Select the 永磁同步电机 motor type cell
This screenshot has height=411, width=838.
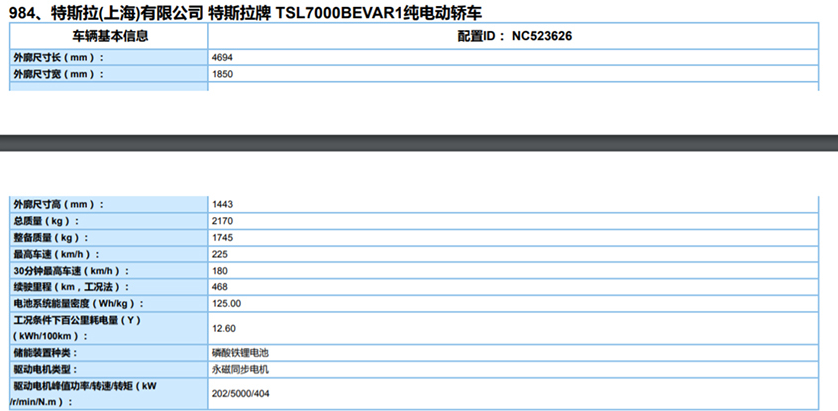241,369
